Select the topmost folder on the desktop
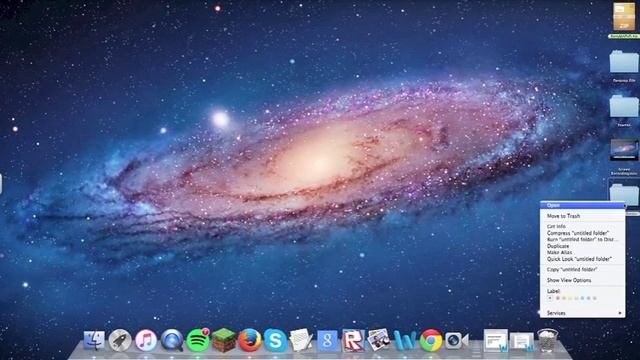Viewport: 640px width, 360px height. [x=624, y=62]
